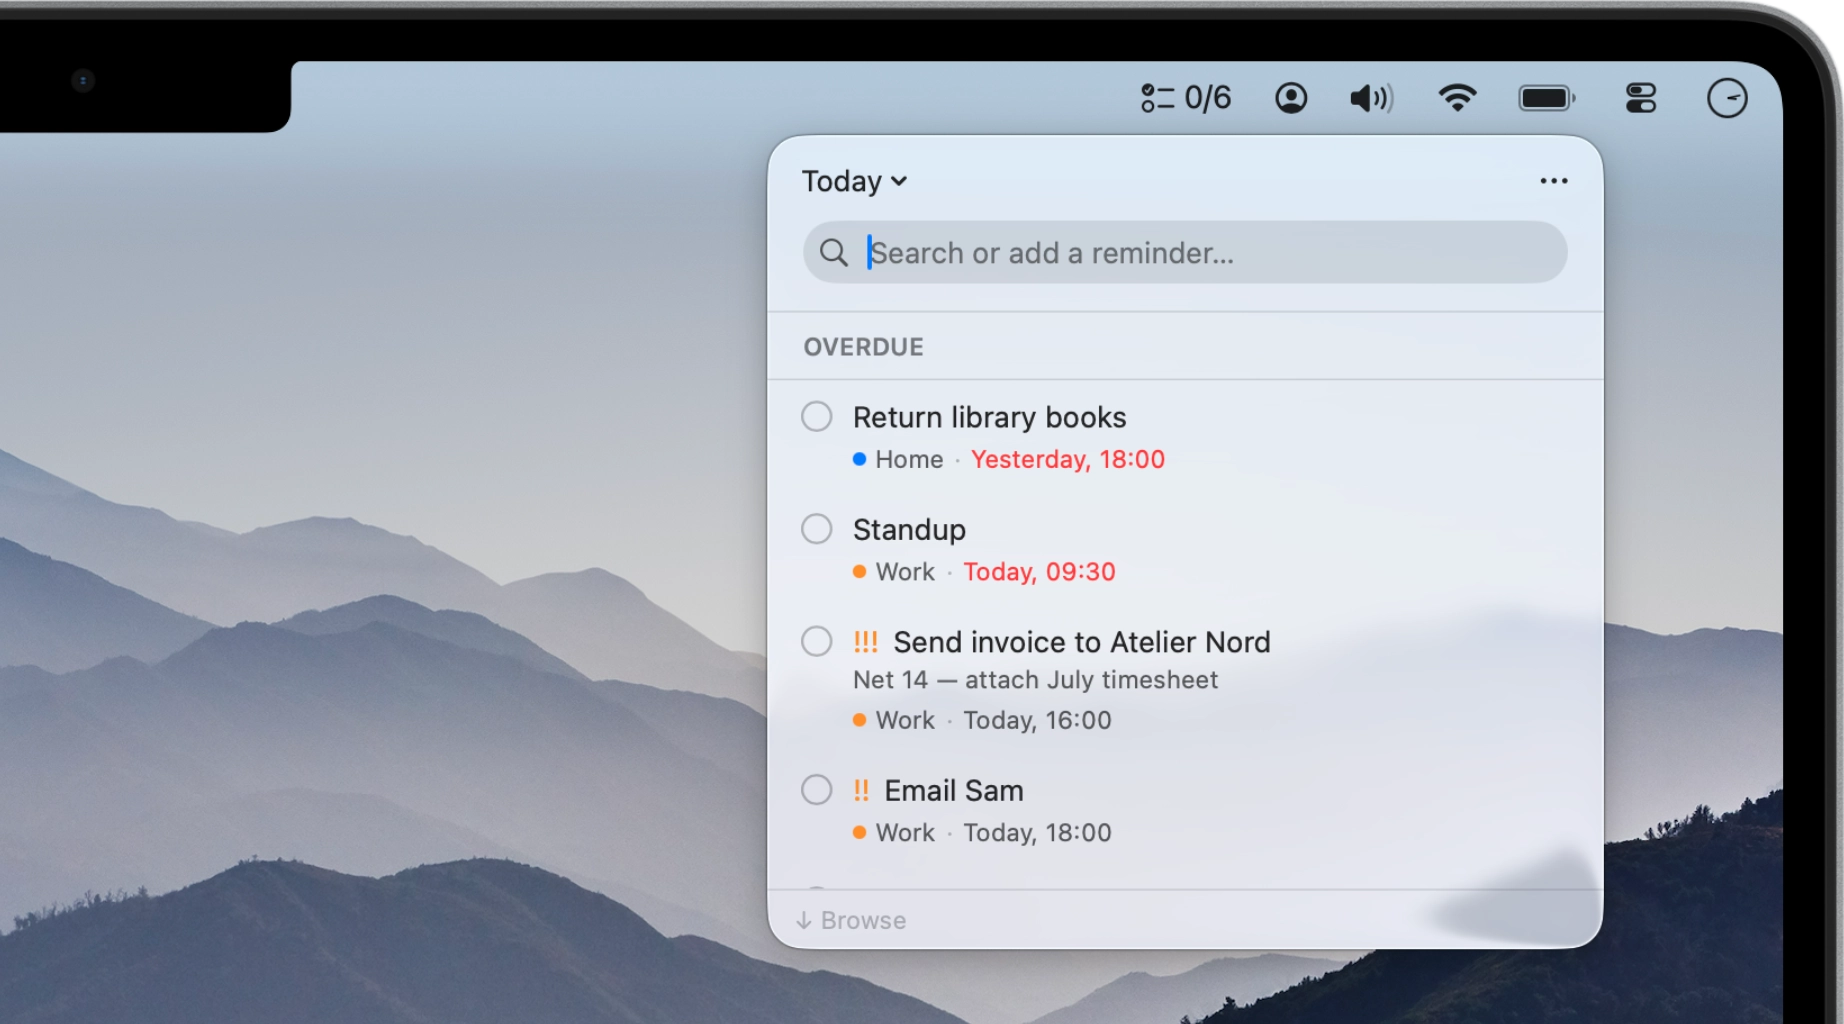Screen dimensions: 1844x1024
Task: Select the Return library books title
Action: tap(990, 417)
